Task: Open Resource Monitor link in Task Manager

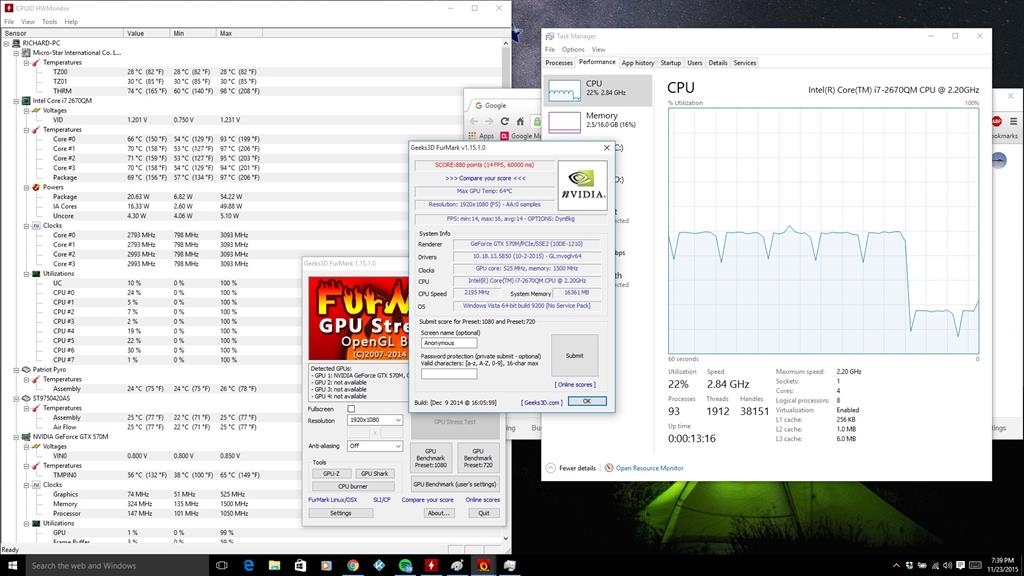Action: pyautogui.click(x=649, y=468)
